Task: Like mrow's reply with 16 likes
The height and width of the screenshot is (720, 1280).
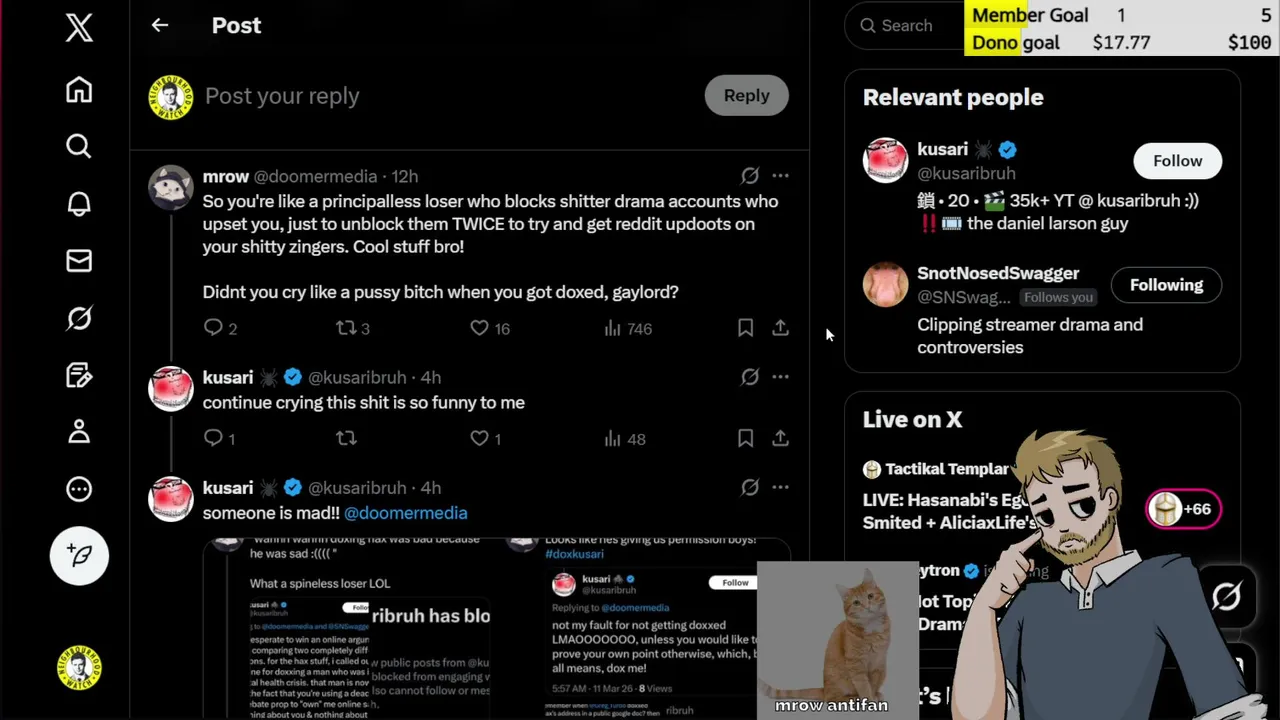Action: click(x=489, y=328)
